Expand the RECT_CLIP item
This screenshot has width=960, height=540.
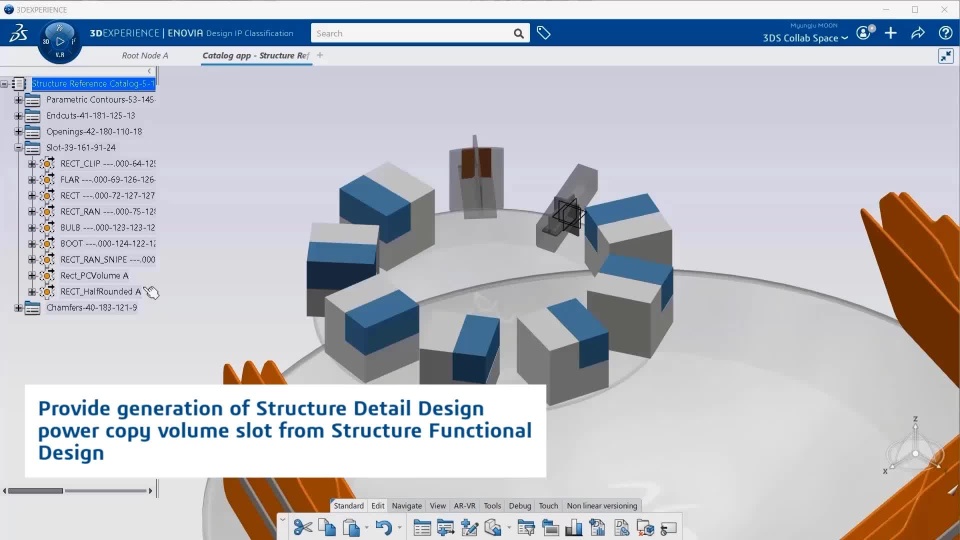pyautogui.click(x=32, y=163)
